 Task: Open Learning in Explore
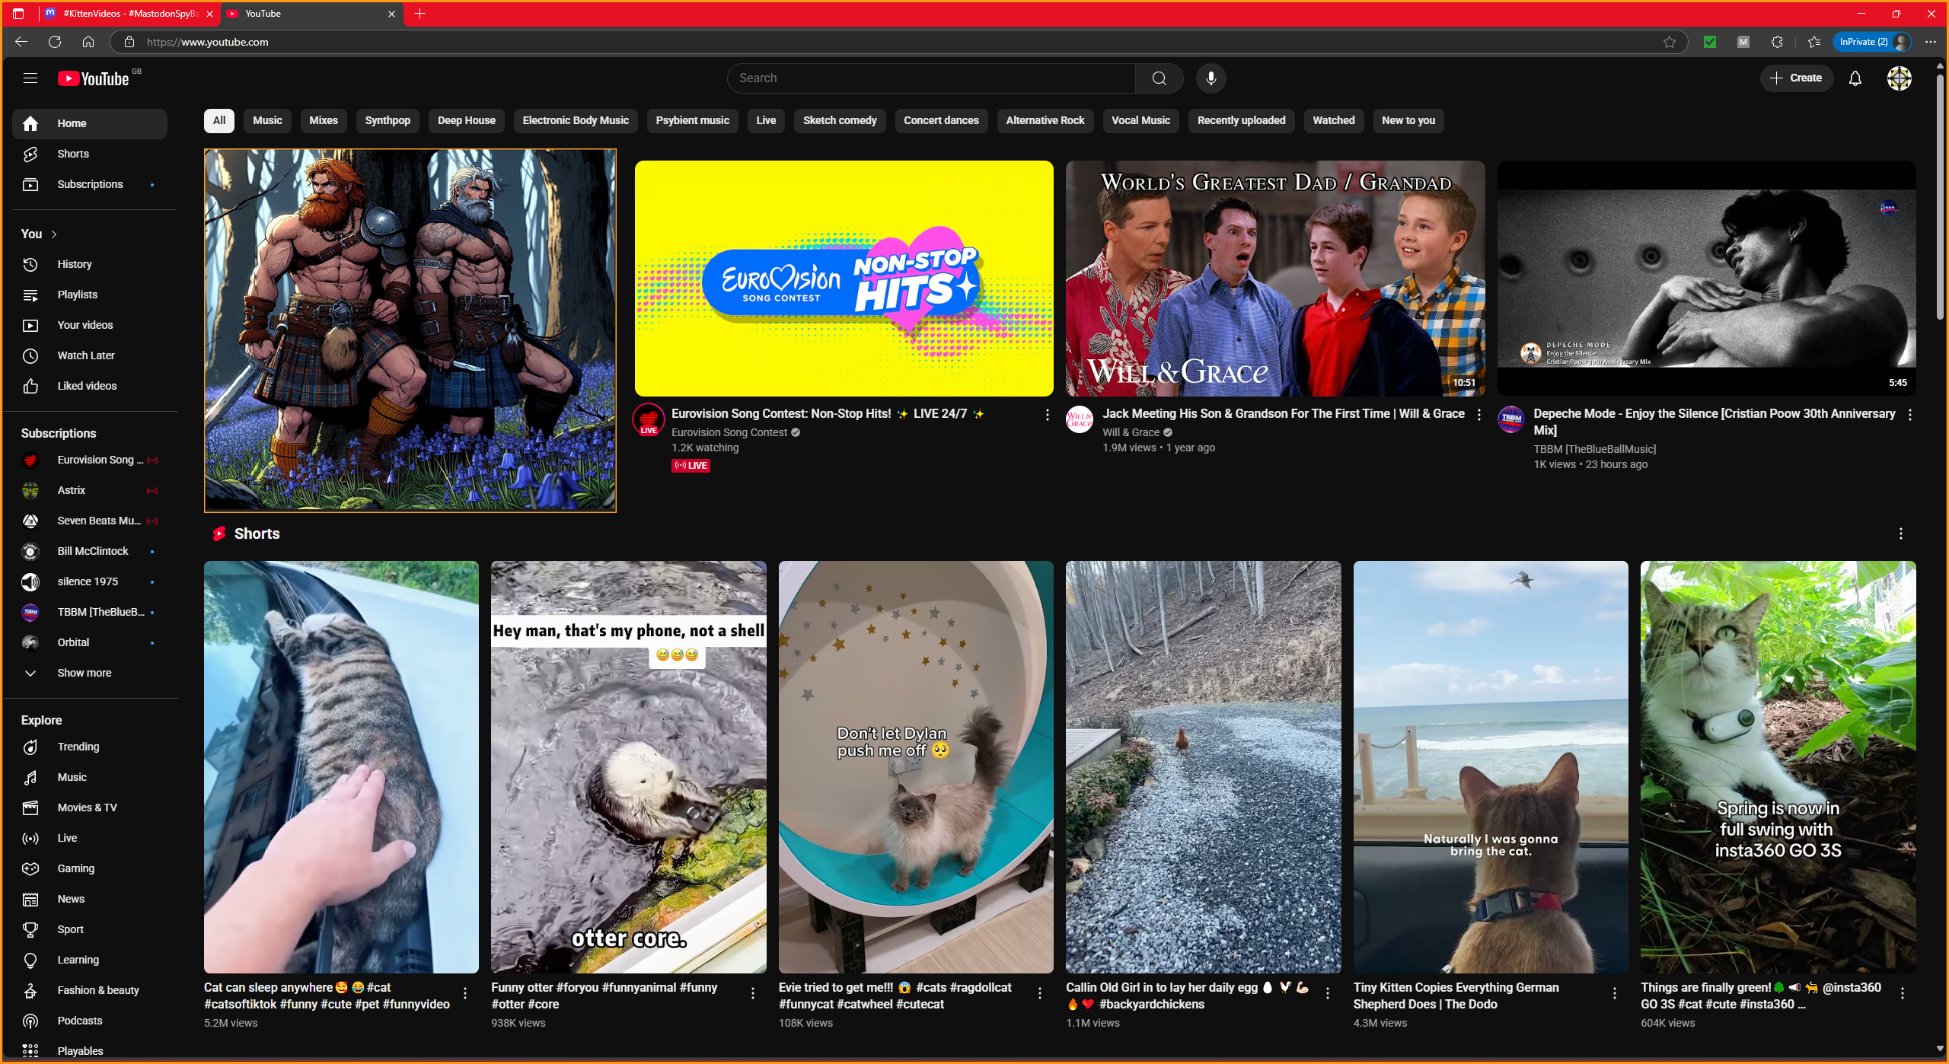click(89, 960)
